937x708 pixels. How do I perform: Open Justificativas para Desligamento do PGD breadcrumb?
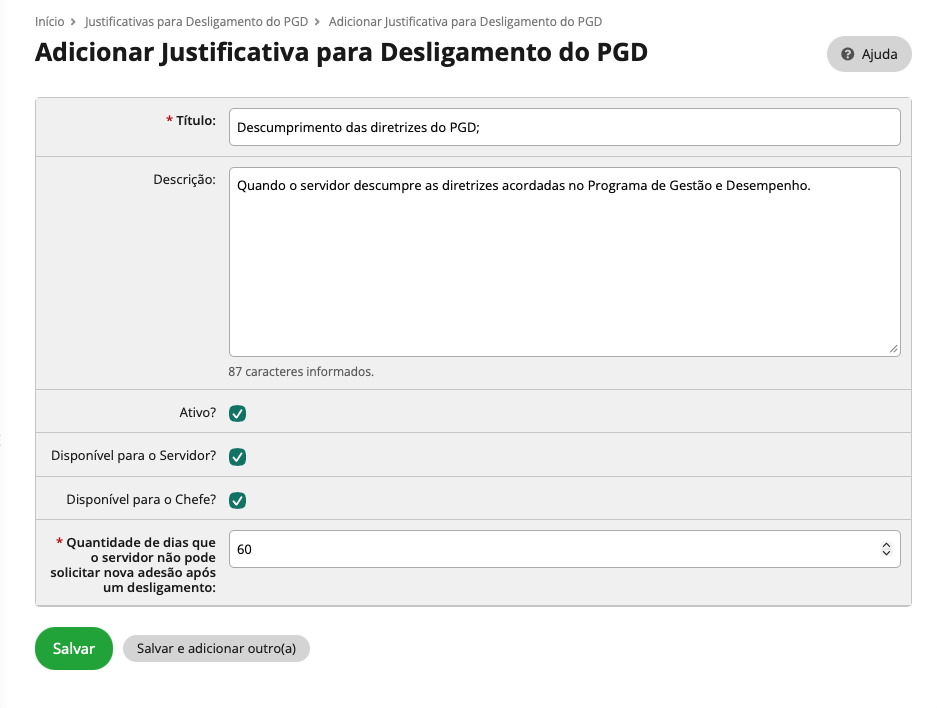pos(196,21)
